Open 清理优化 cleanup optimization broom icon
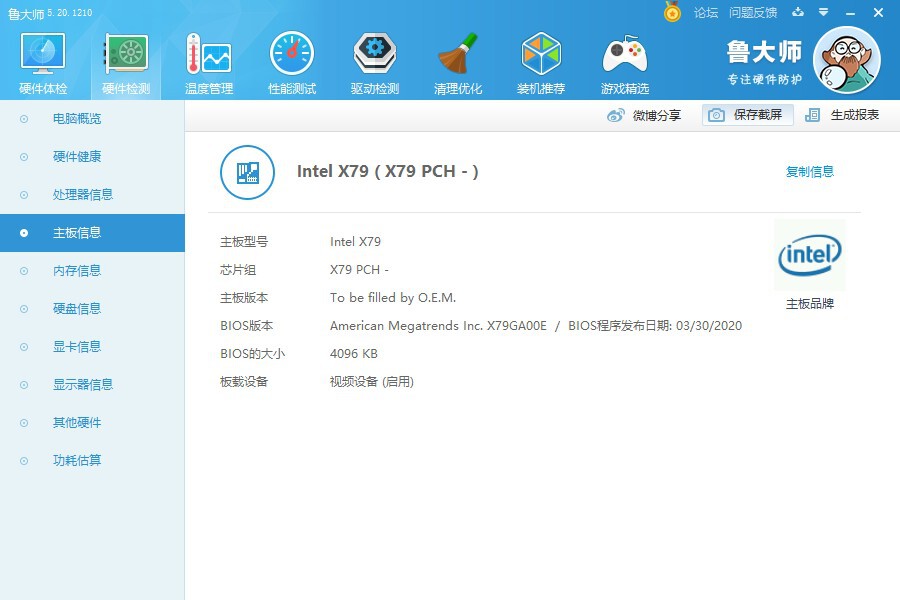 pyautogui.click(x=458, y=62)
